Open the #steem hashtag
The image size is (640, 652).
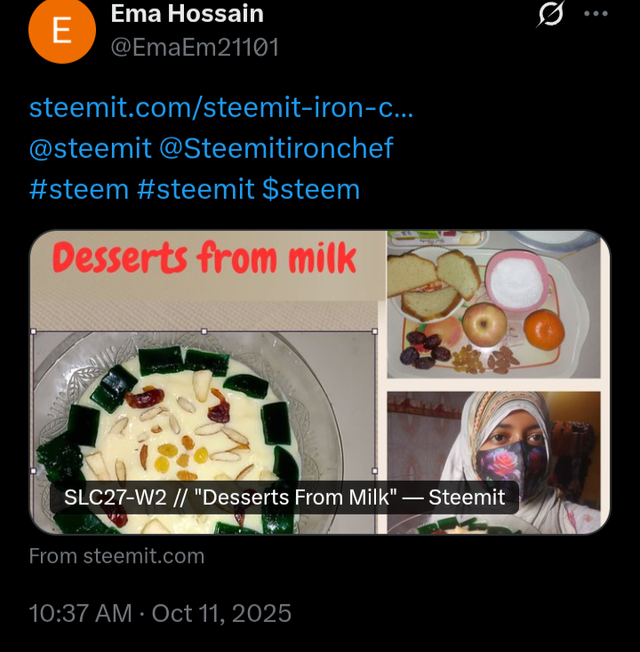pyautogui.click(x=79, y=189)
